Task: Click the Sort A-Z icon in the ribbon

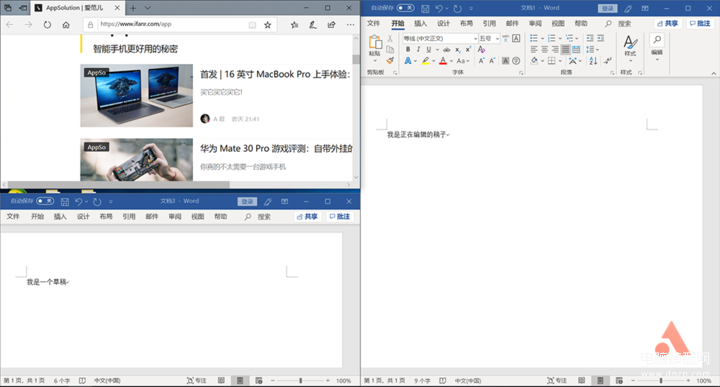Action: coord(593,61)
